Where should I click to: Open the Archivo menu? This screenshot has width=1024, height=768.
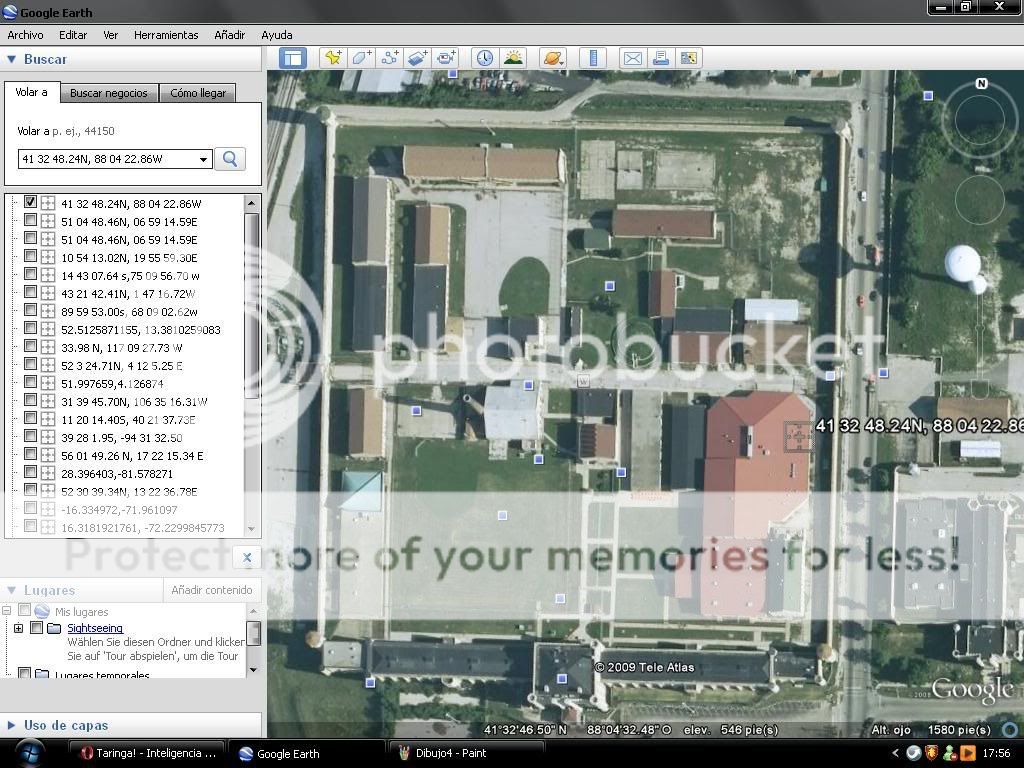coord(25,35)
